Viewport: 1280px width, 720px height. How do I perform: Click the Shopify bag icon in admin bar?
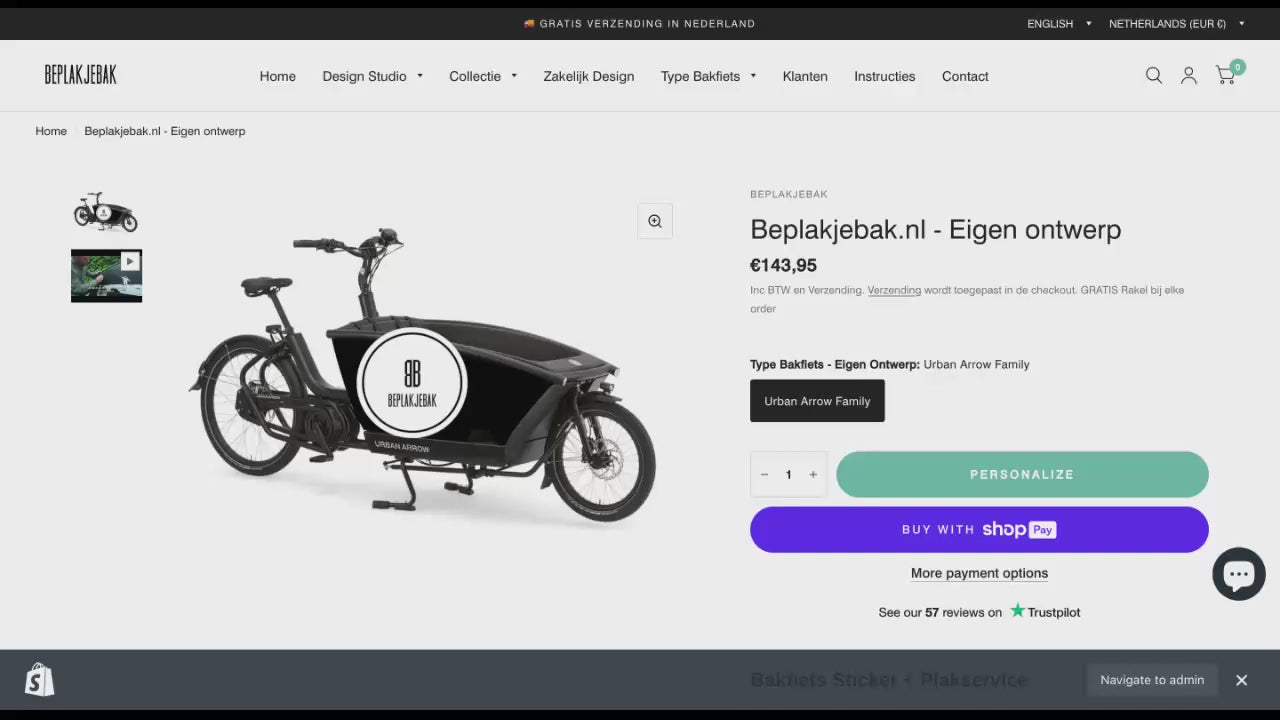(x=40, y=680)
